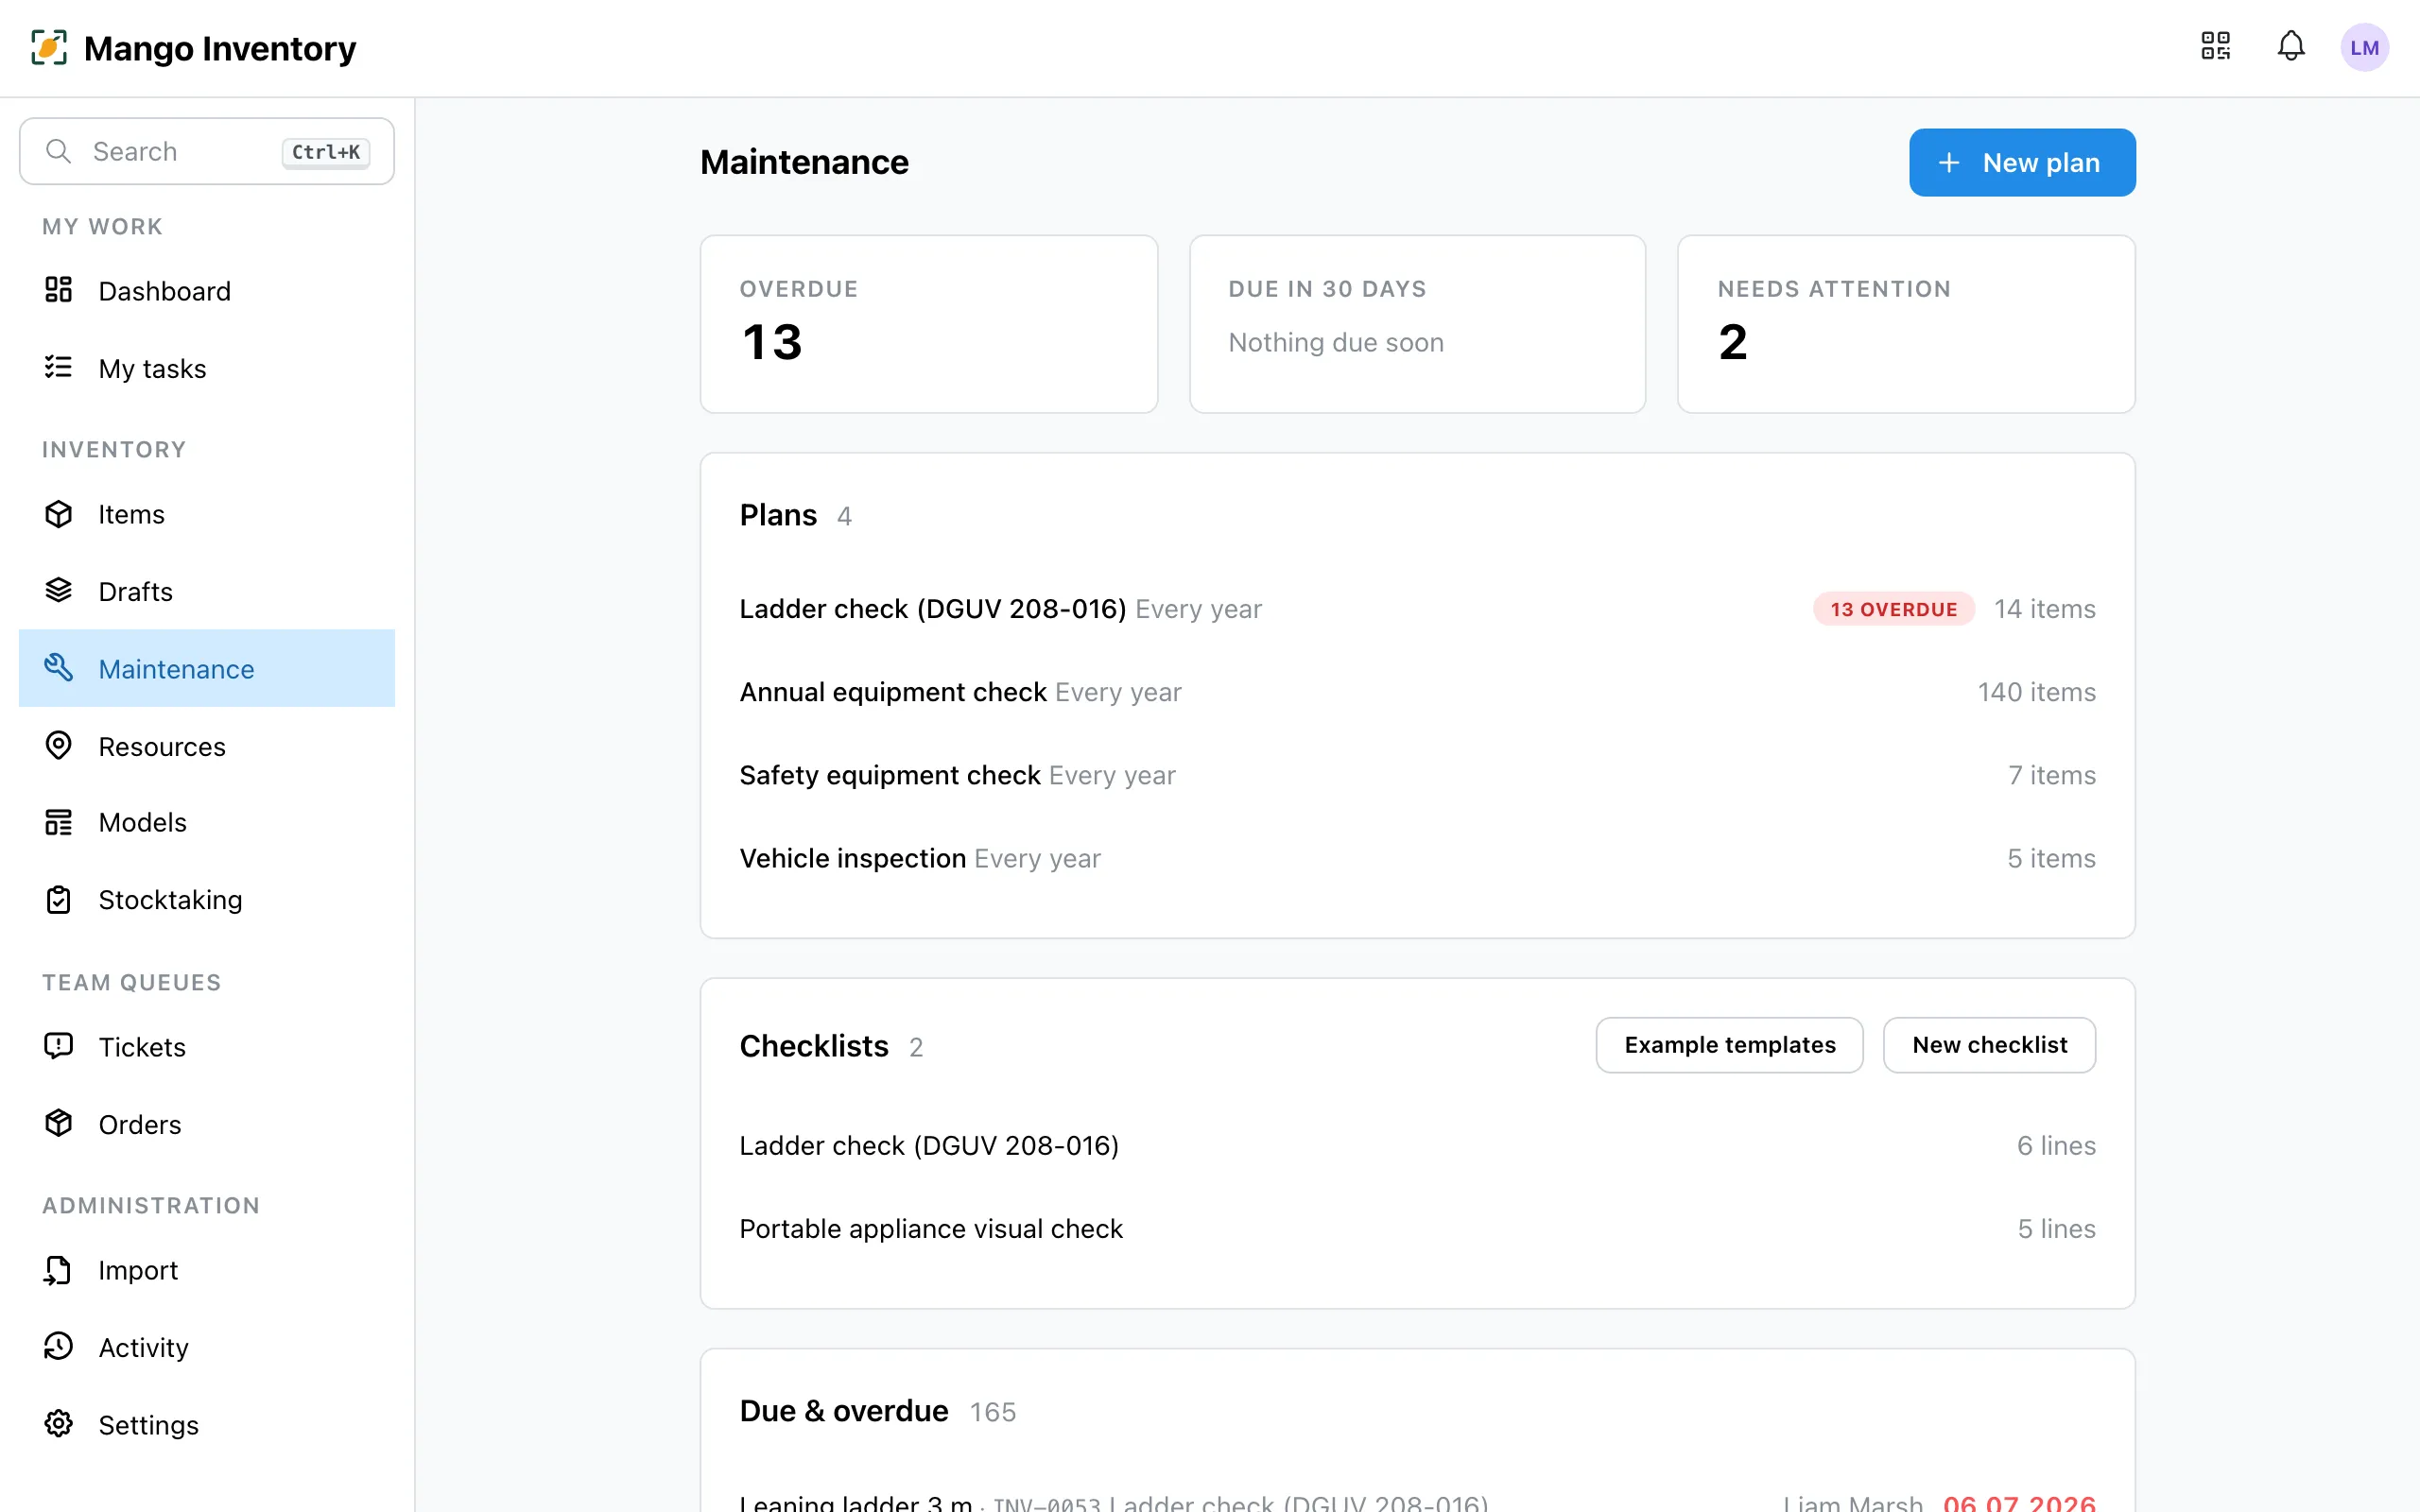The image size is (2420, 1512).
Task: Click the Mango Inventory logo icon
Action: [49, 47]
